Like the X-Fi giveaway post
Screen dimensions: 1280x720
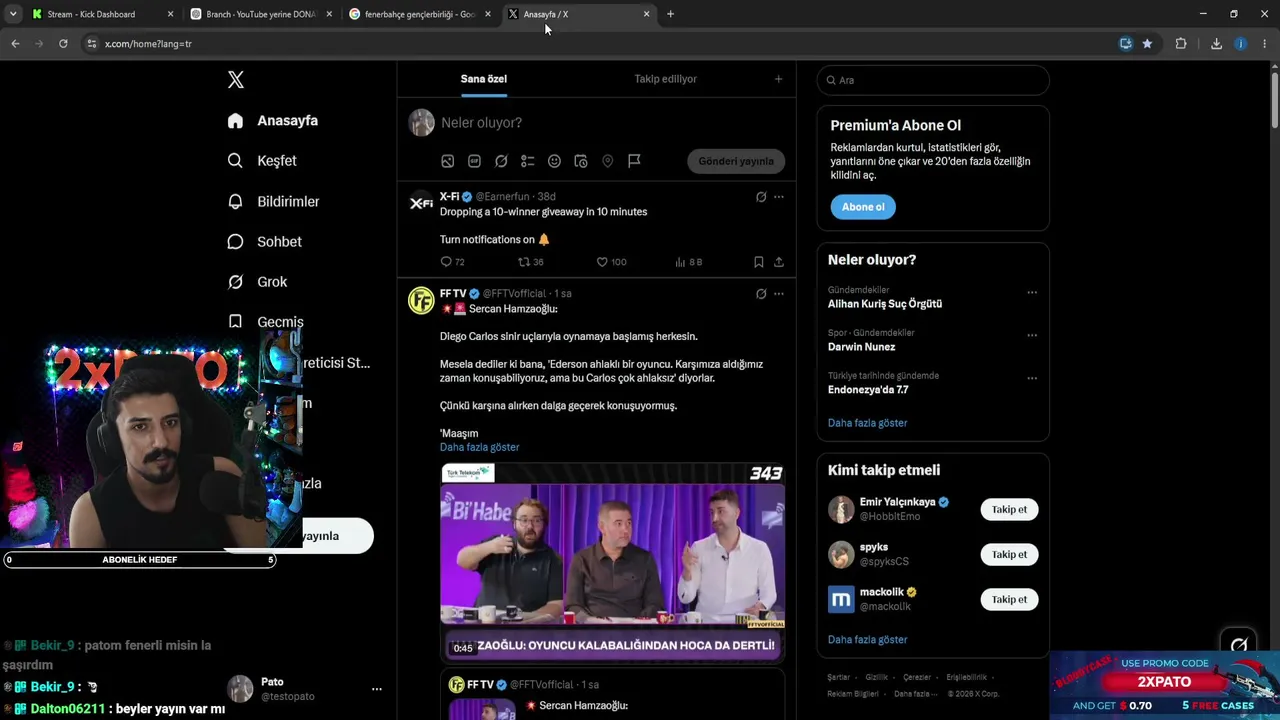coord(611,262)
